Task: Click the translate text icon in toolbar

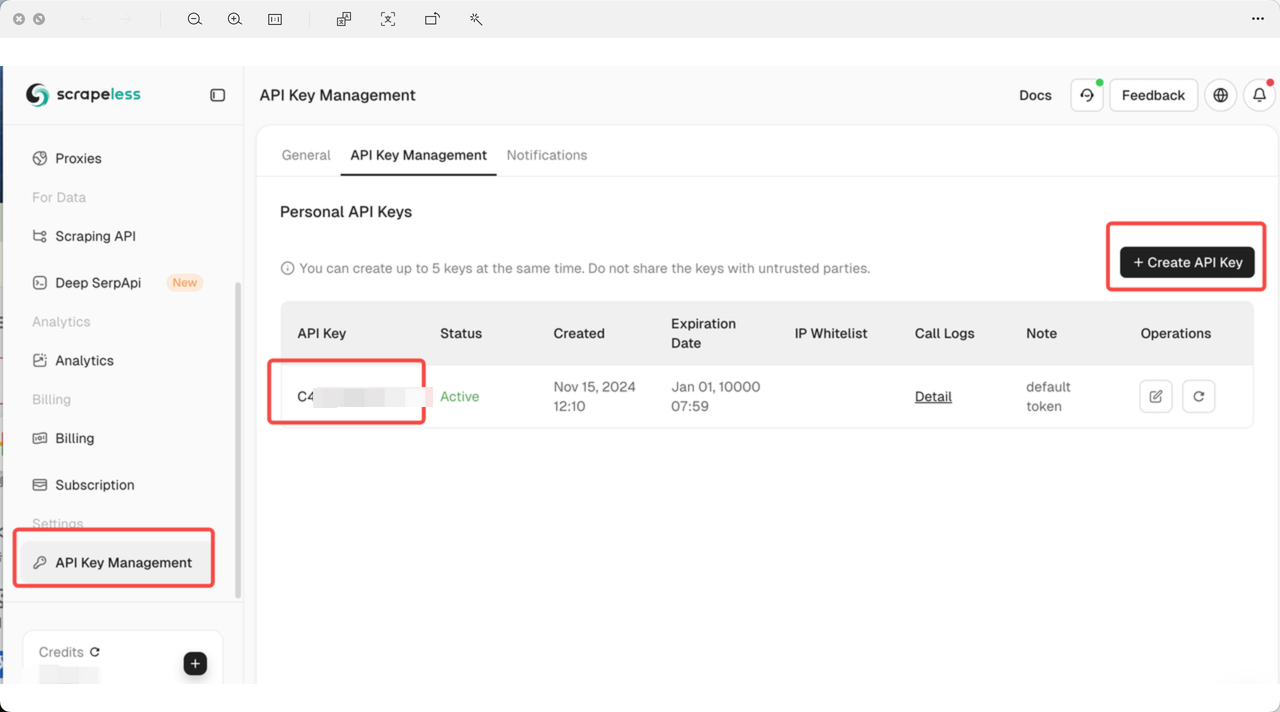Action: (344, 19)
